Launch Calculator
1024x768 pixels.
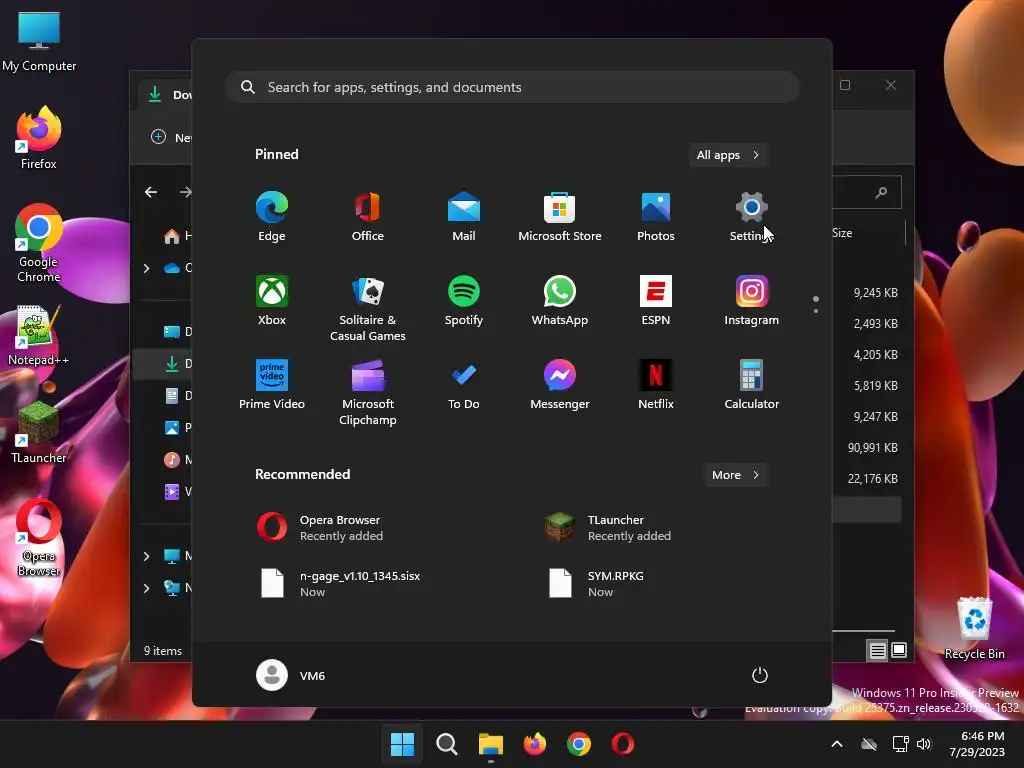click(752, 385)
